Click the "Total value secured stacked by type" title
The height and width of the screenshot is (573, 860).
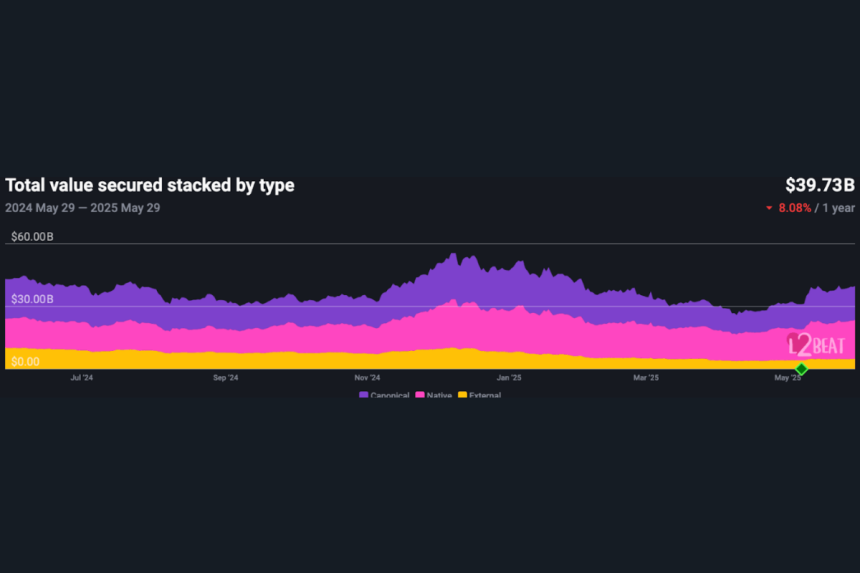tap(150, 185)
